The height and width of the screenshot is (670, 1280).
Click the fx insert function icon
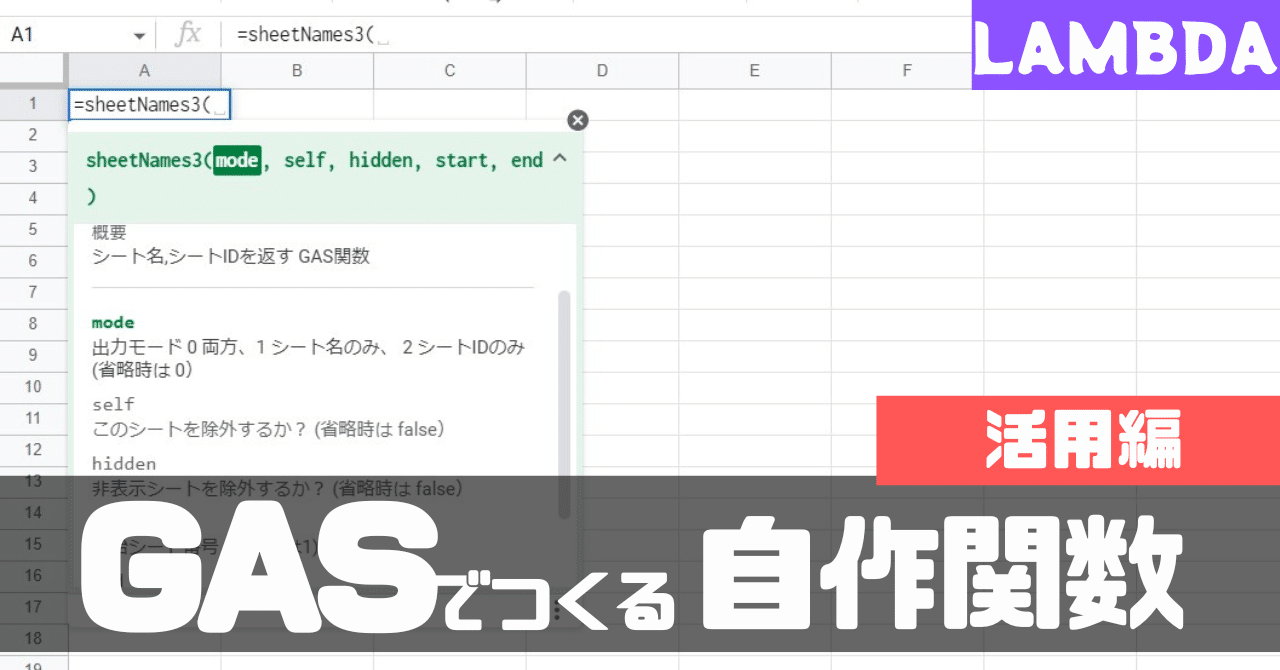[x=186, y=33]
